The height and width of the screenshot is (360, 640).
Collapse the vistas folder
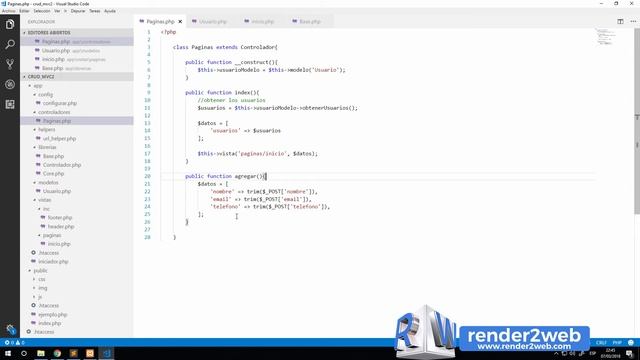coord(77,200)
